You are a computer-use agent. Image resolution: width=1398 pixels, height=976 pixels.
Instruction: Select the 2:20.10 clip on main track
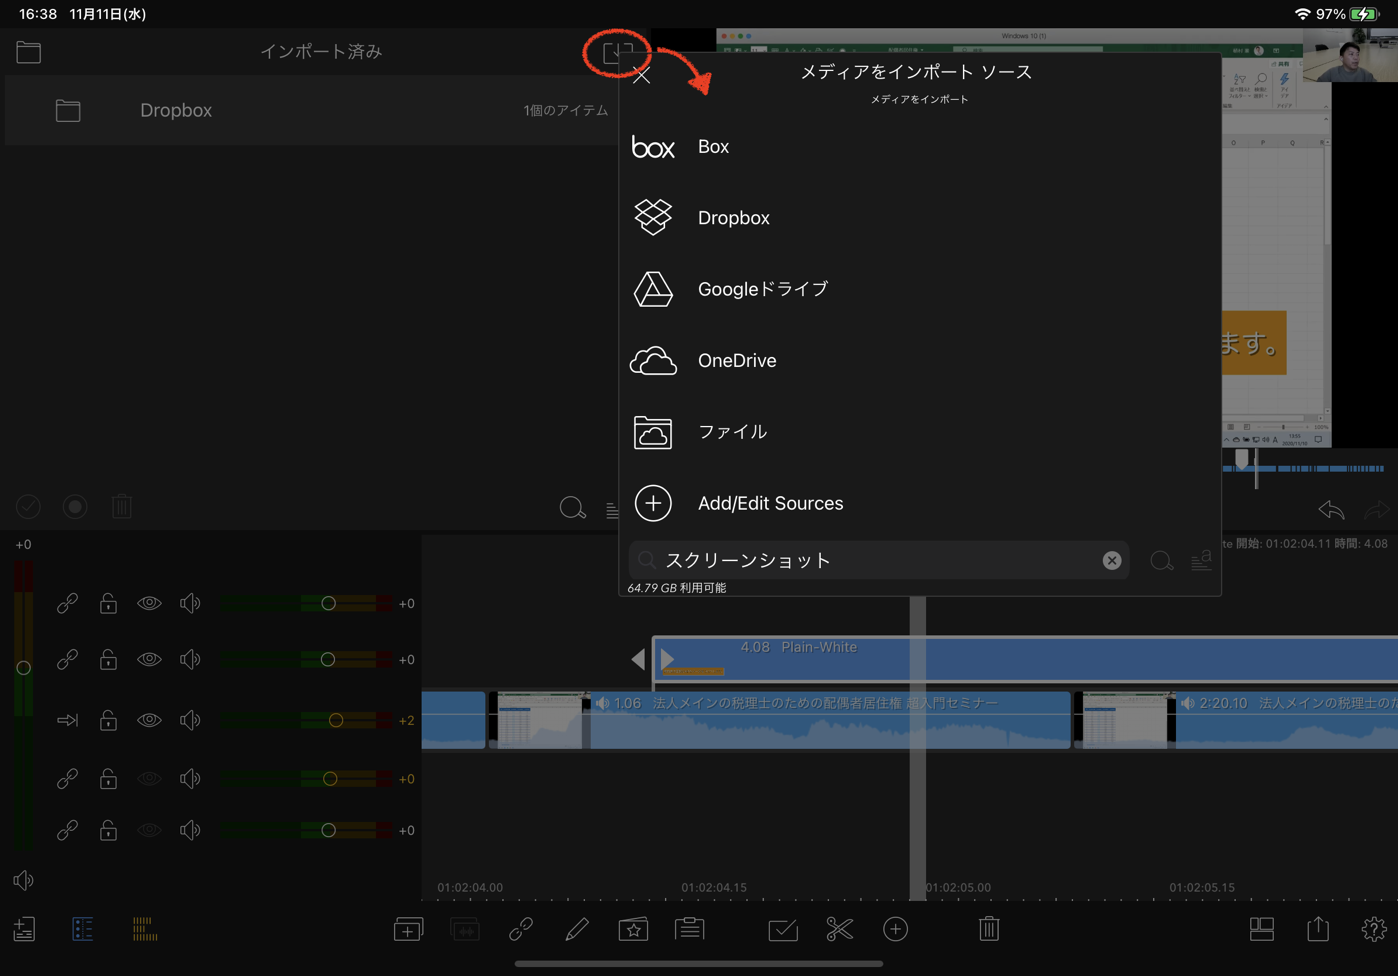point(1237,720)
